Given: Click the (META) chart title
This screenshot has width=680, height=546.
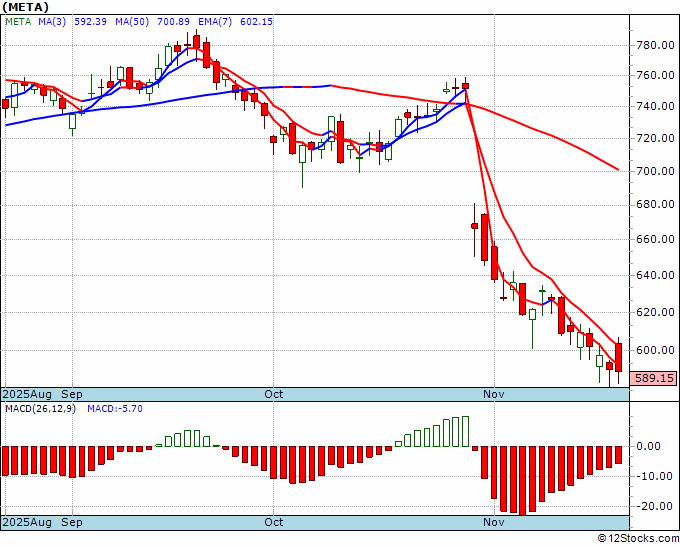Looking at the screenshot, I should point(26,7).
